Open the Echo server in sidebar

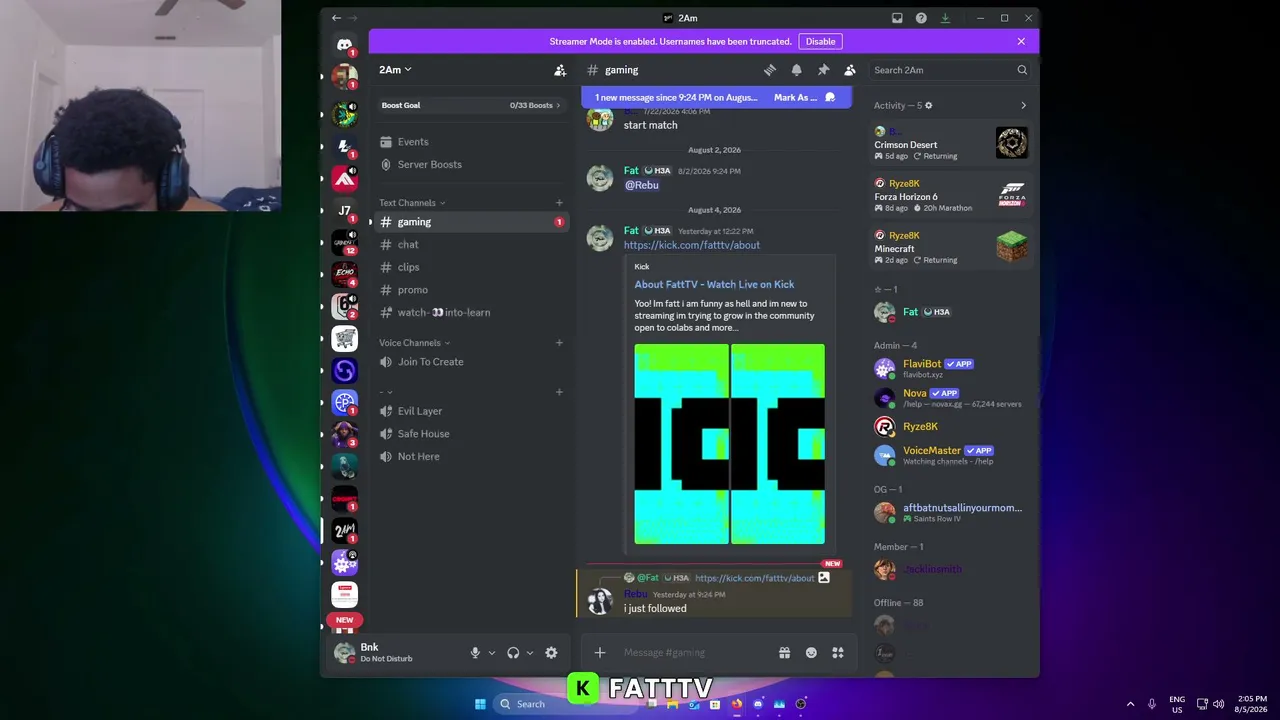344,273
